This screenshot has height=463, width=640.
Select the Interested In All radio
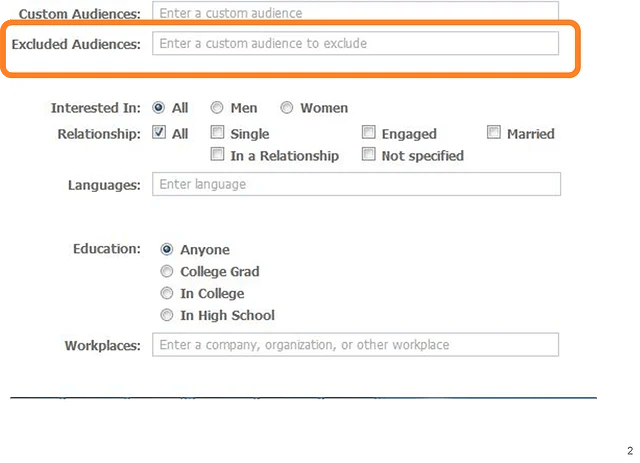158,108
